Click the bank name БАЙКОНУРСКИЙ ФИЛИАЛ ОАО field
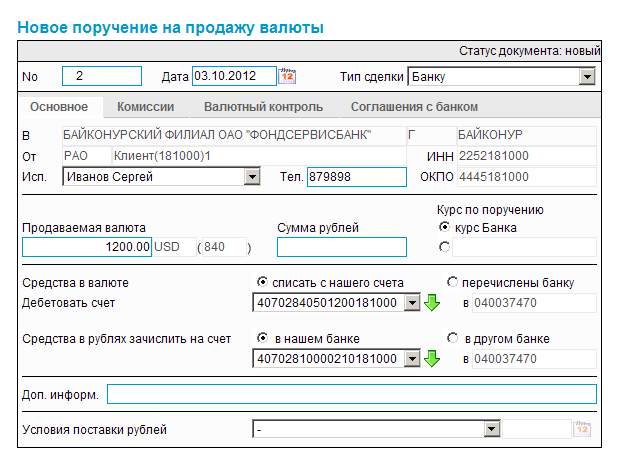The image size is (618, 468). (234, 136)
